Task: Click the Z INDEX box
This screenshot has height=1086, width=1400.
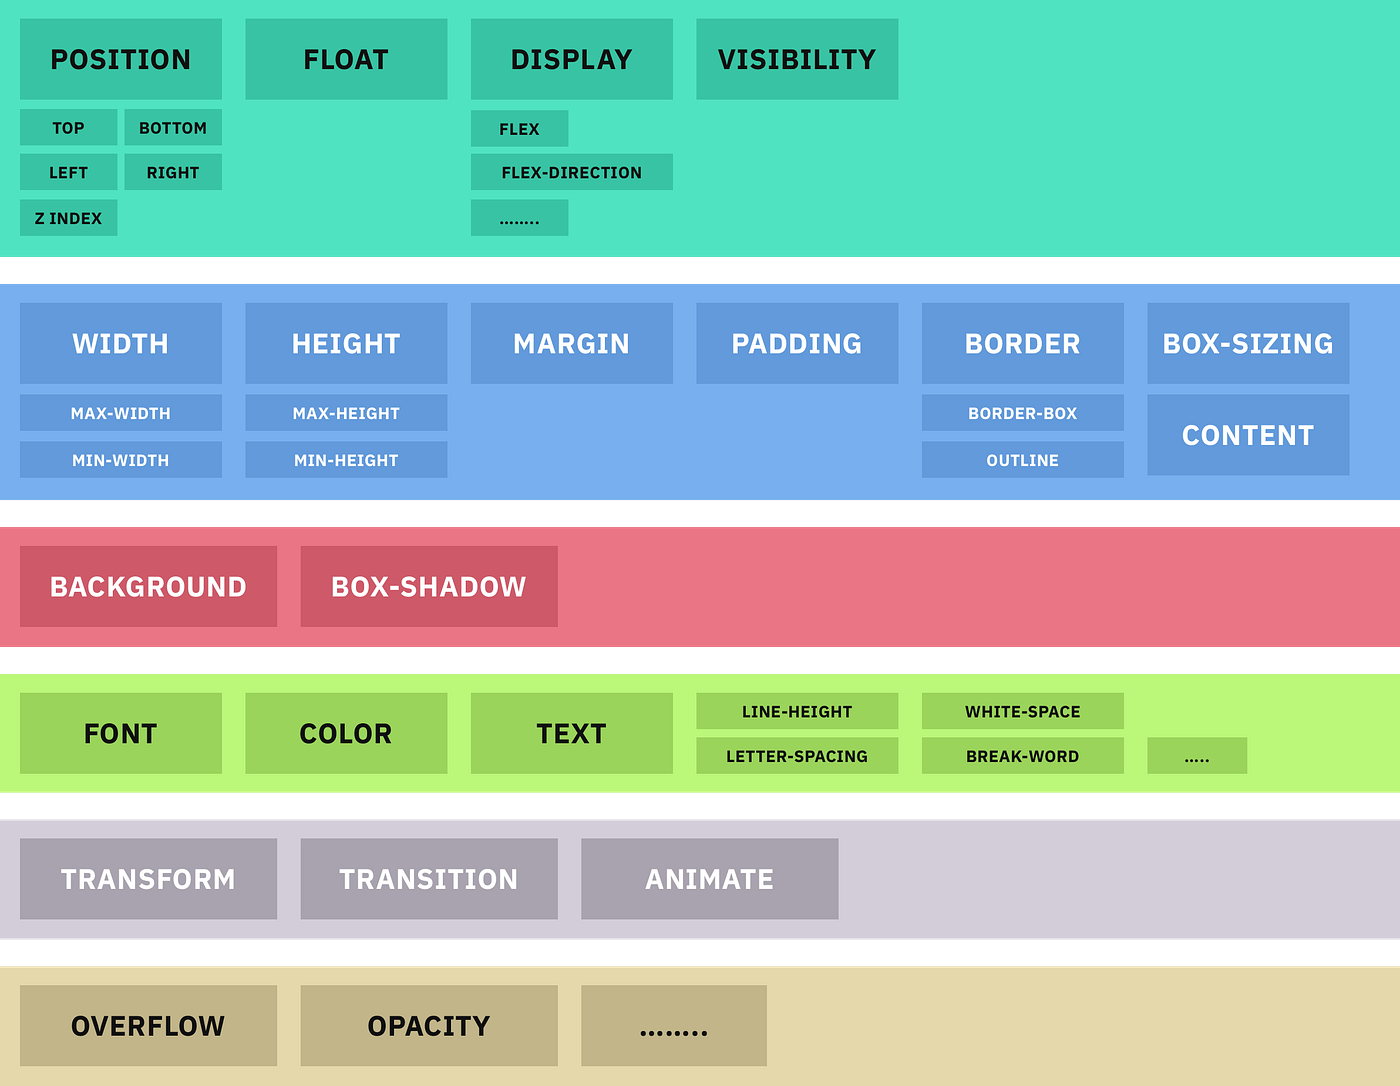Action: click(69, 218)
